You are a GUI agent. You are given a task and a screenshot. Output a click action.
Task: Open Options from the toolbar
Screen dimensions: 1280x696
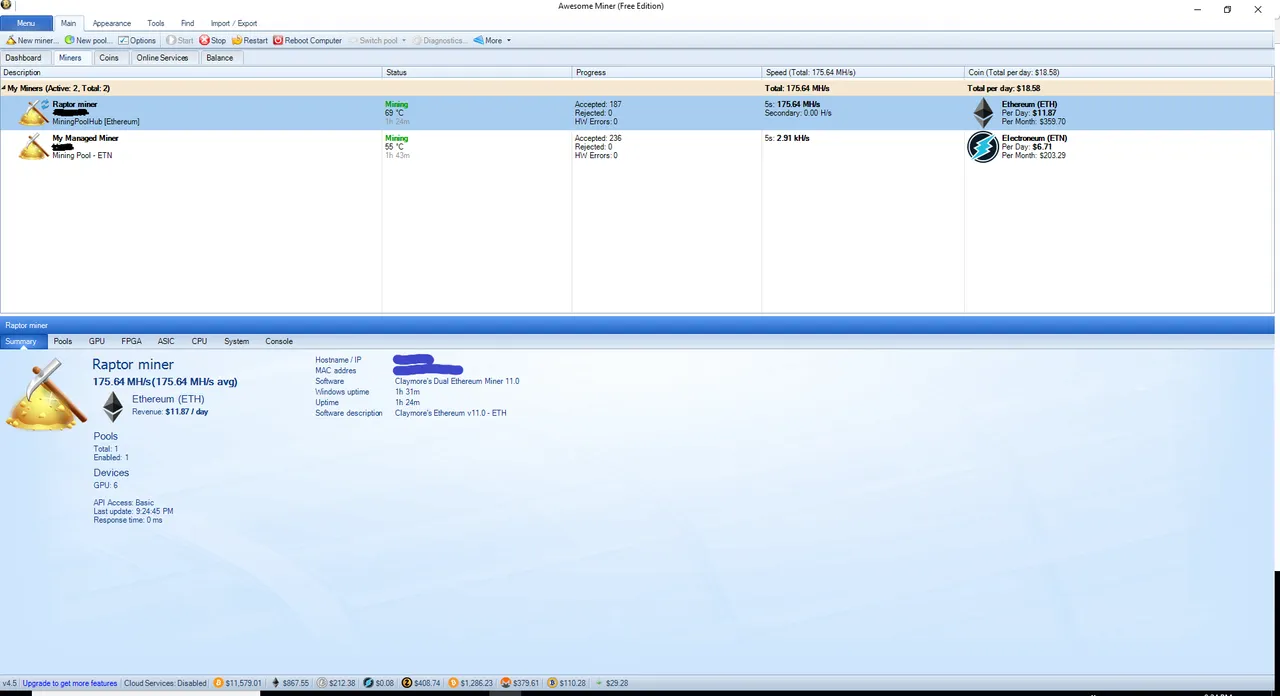137,41
